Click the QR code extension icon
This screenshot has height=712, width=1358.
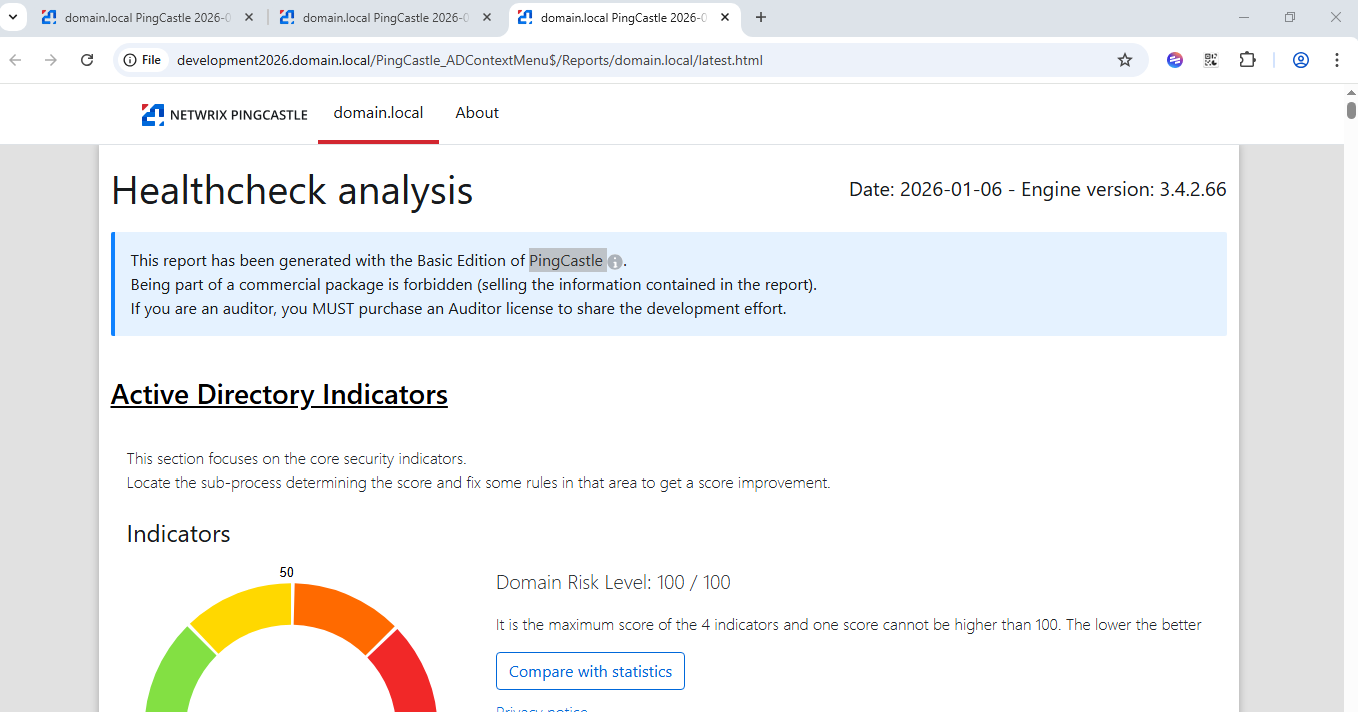[x=1210, y=60]
